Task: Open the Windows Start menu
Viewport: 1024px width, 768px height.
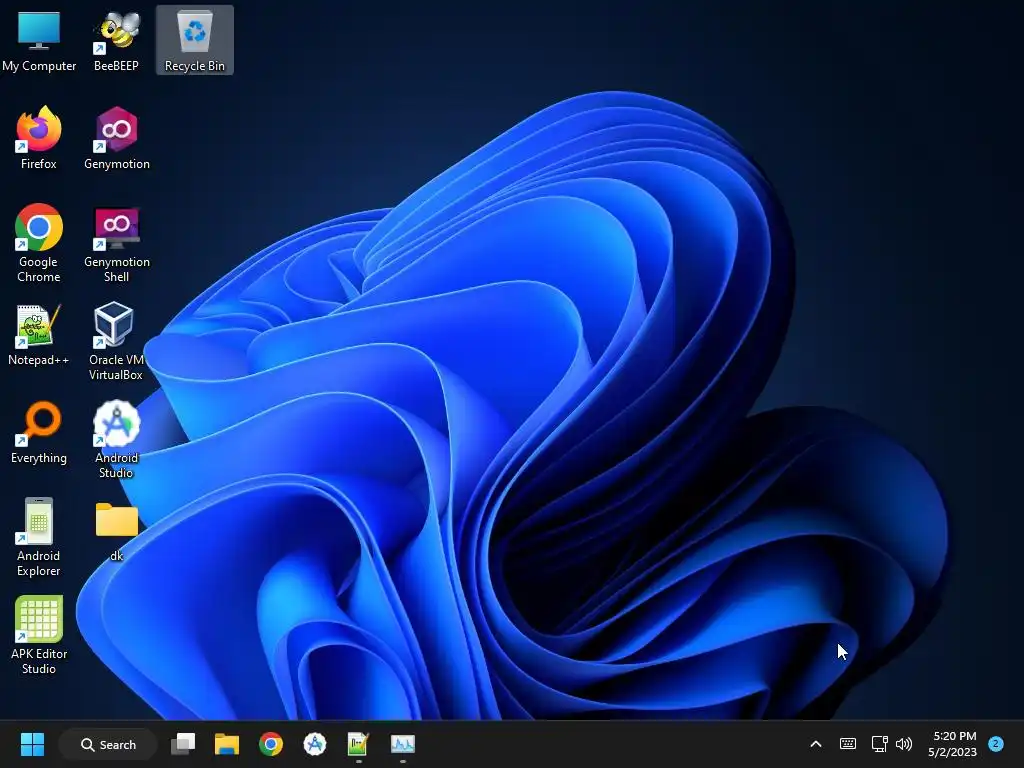Action: point(32,744)
